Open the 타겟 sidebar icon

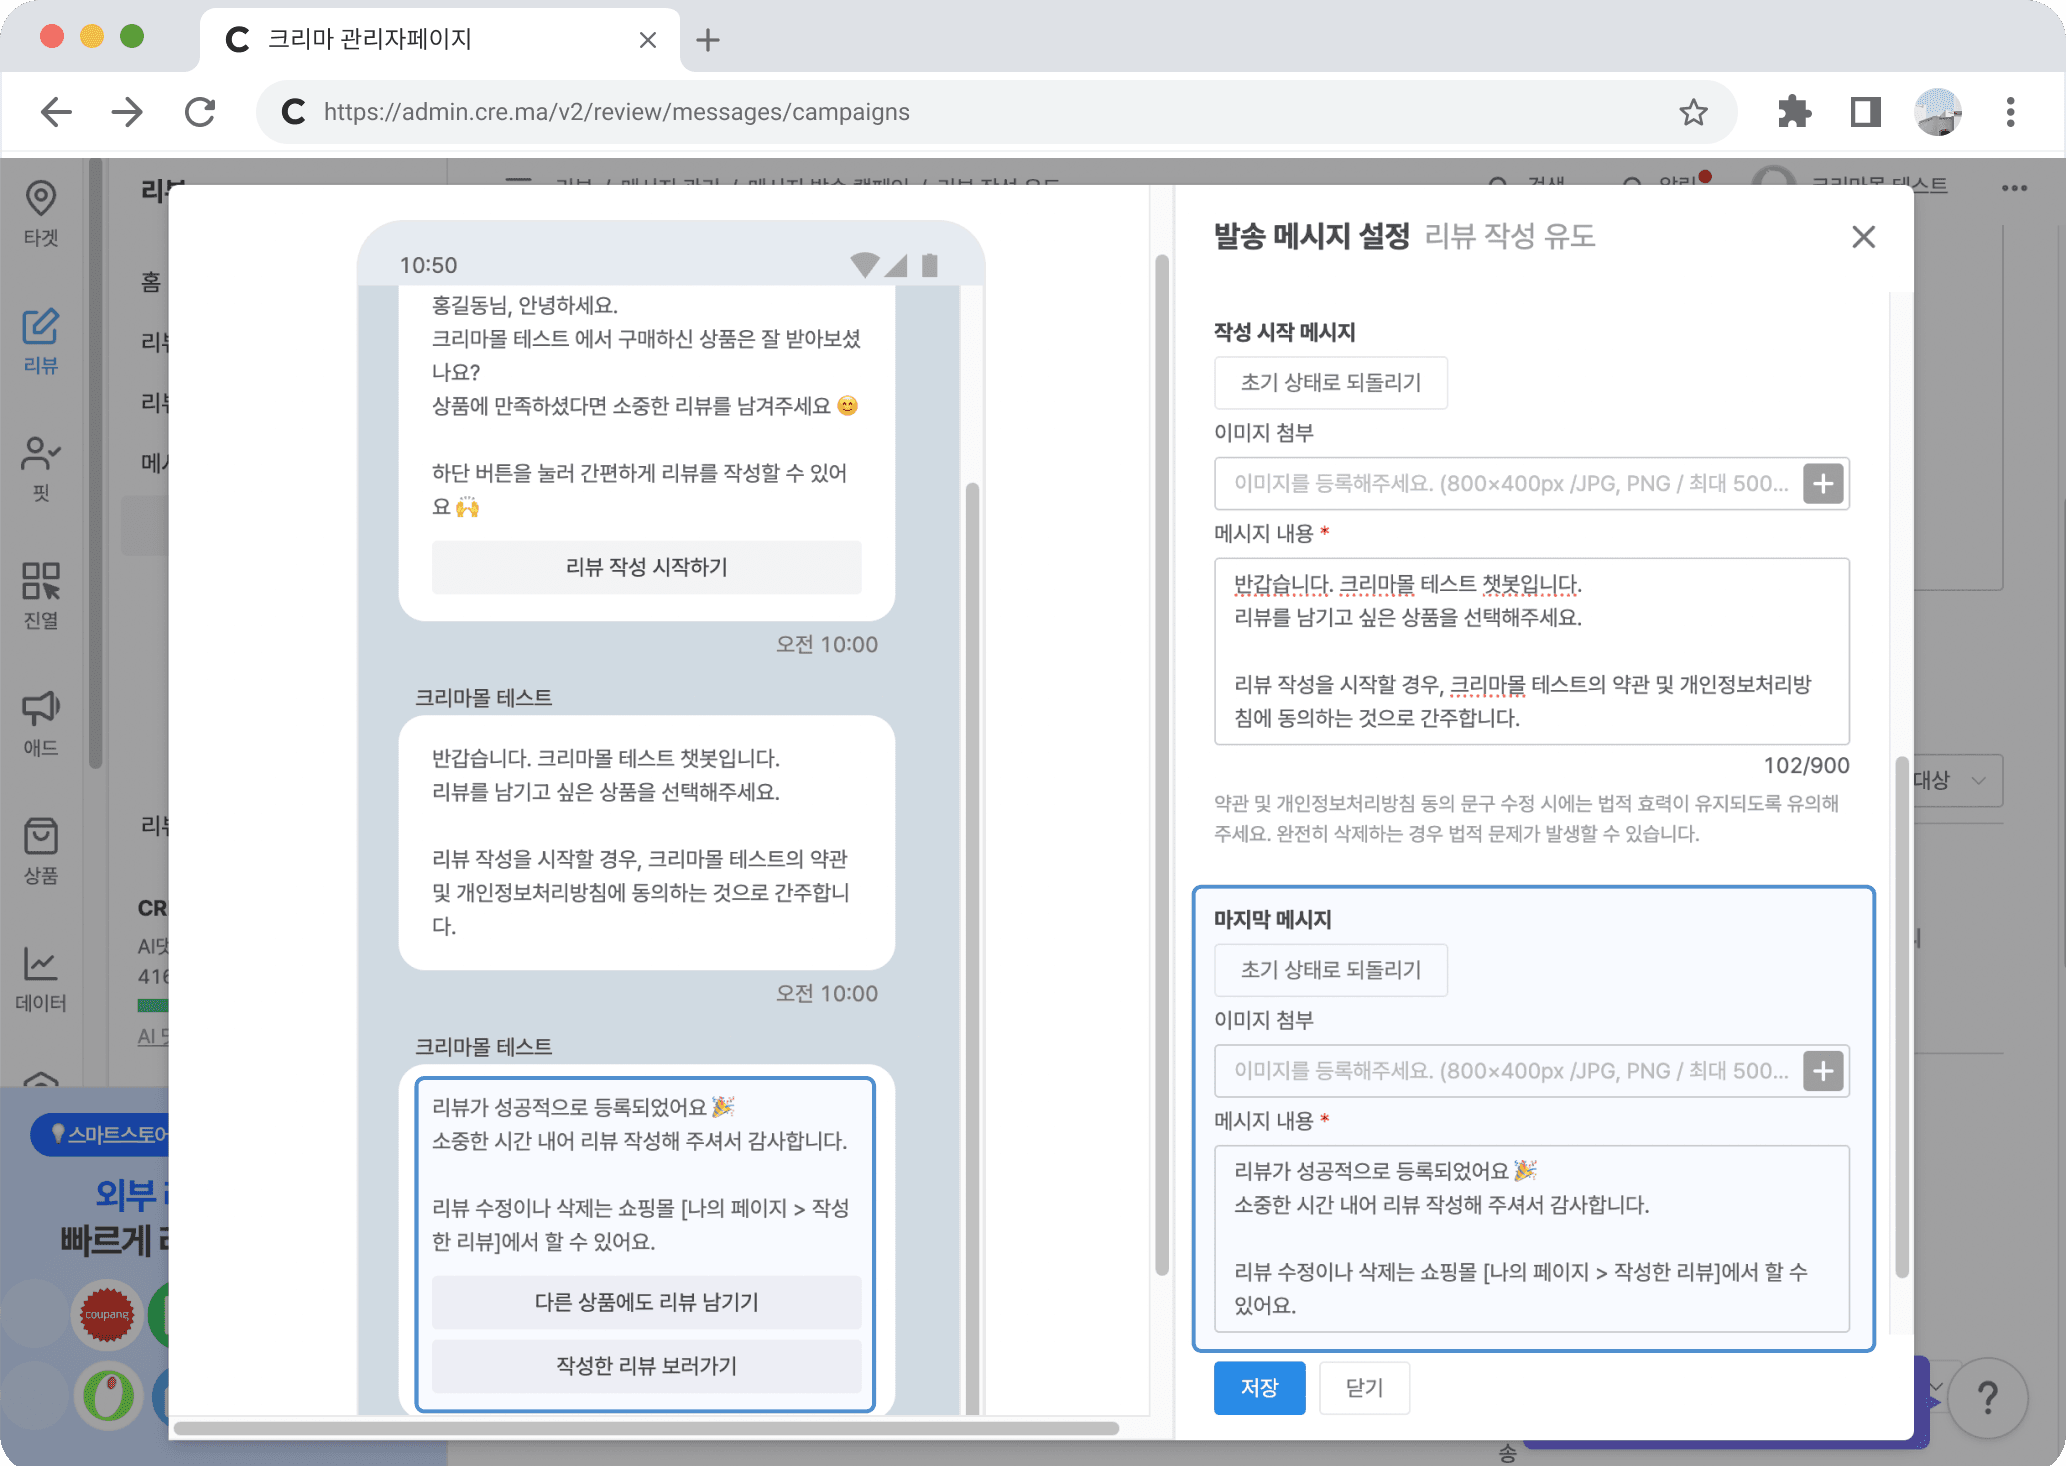point(41,212)
